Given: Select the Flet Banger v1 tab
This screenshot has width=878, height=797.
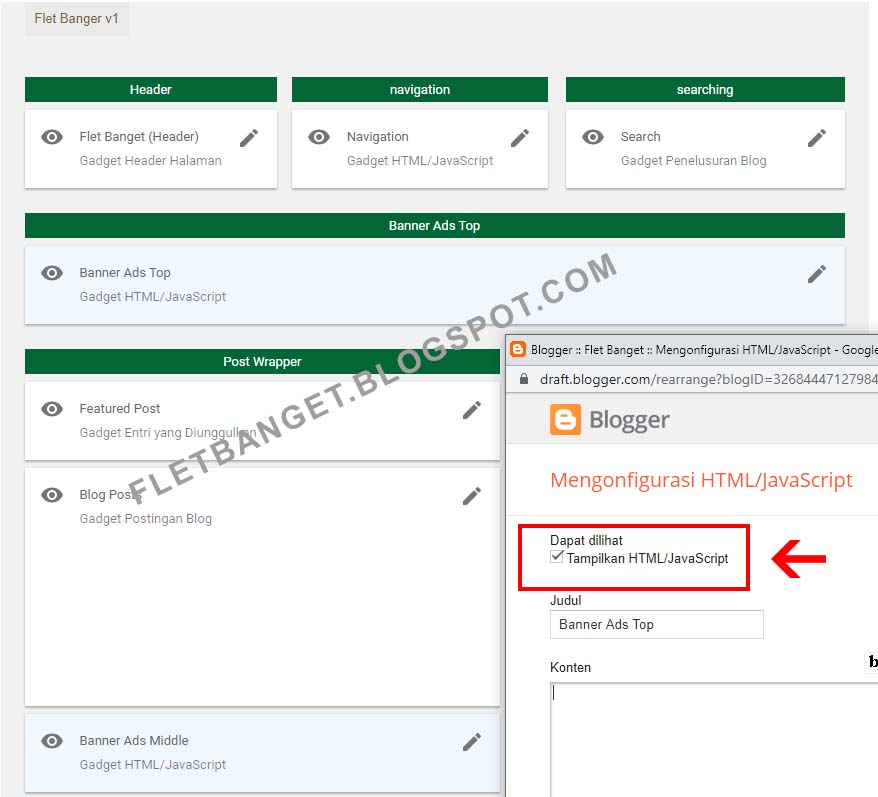Looking at the screenshot, I should pos(76,17).
